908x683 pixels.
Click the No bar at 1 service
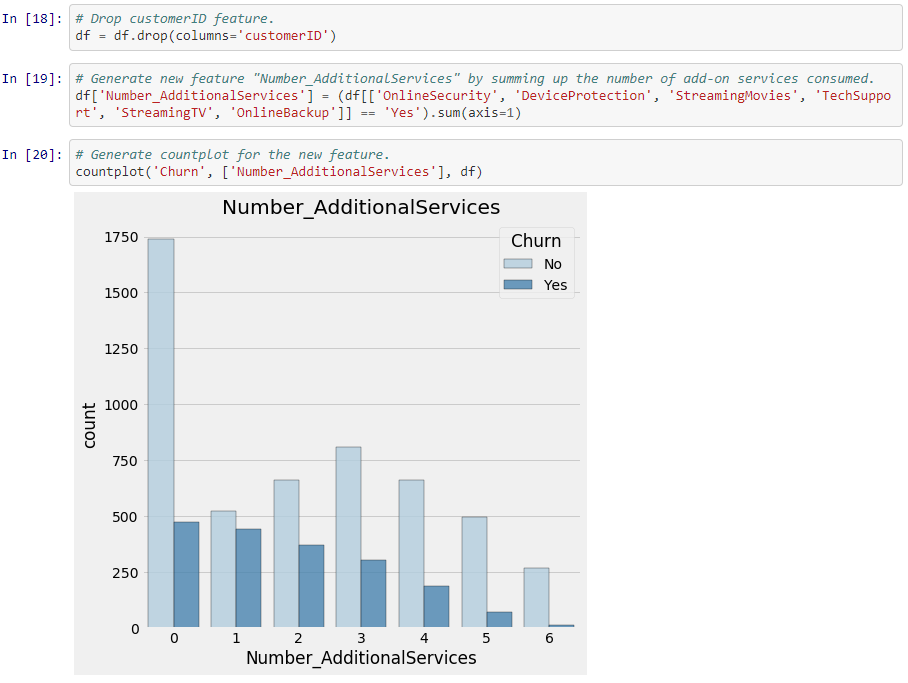pos(224,569)
